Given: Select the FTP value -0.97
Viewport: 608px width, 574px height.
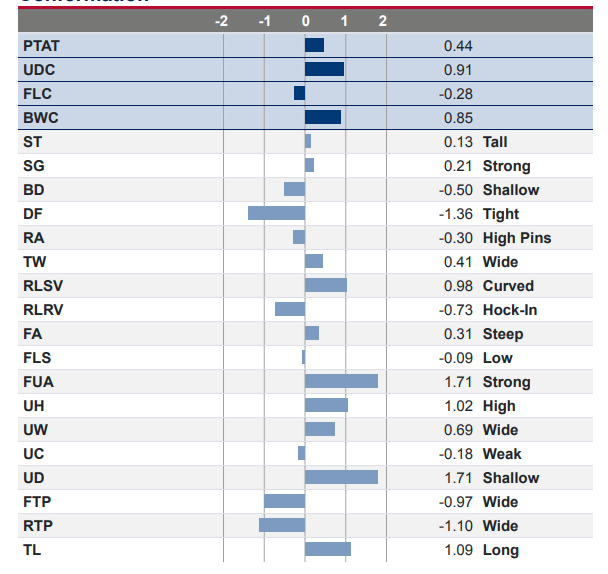Looking at the screenshot, I should (456, 502).
